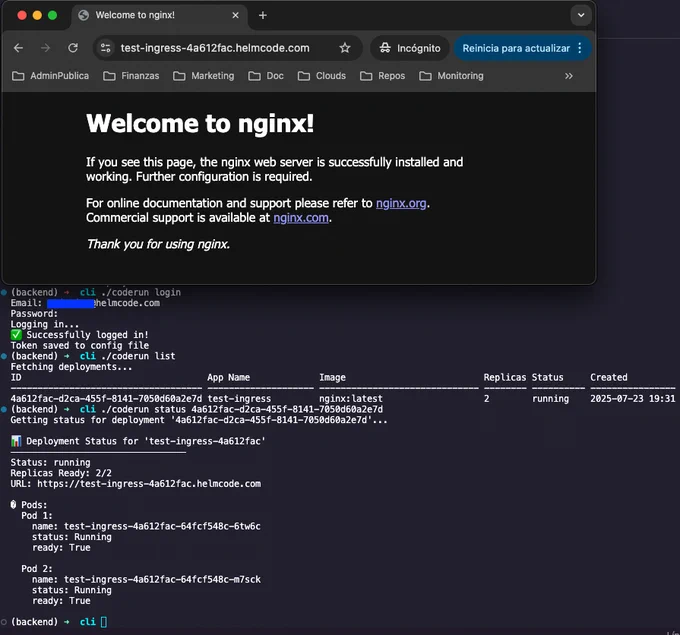The width and height of the screenshot is (680, 635).
Task: Click the terminal prompt cursor at bottom
Action: pyautogui.click(x=104, y=622)
